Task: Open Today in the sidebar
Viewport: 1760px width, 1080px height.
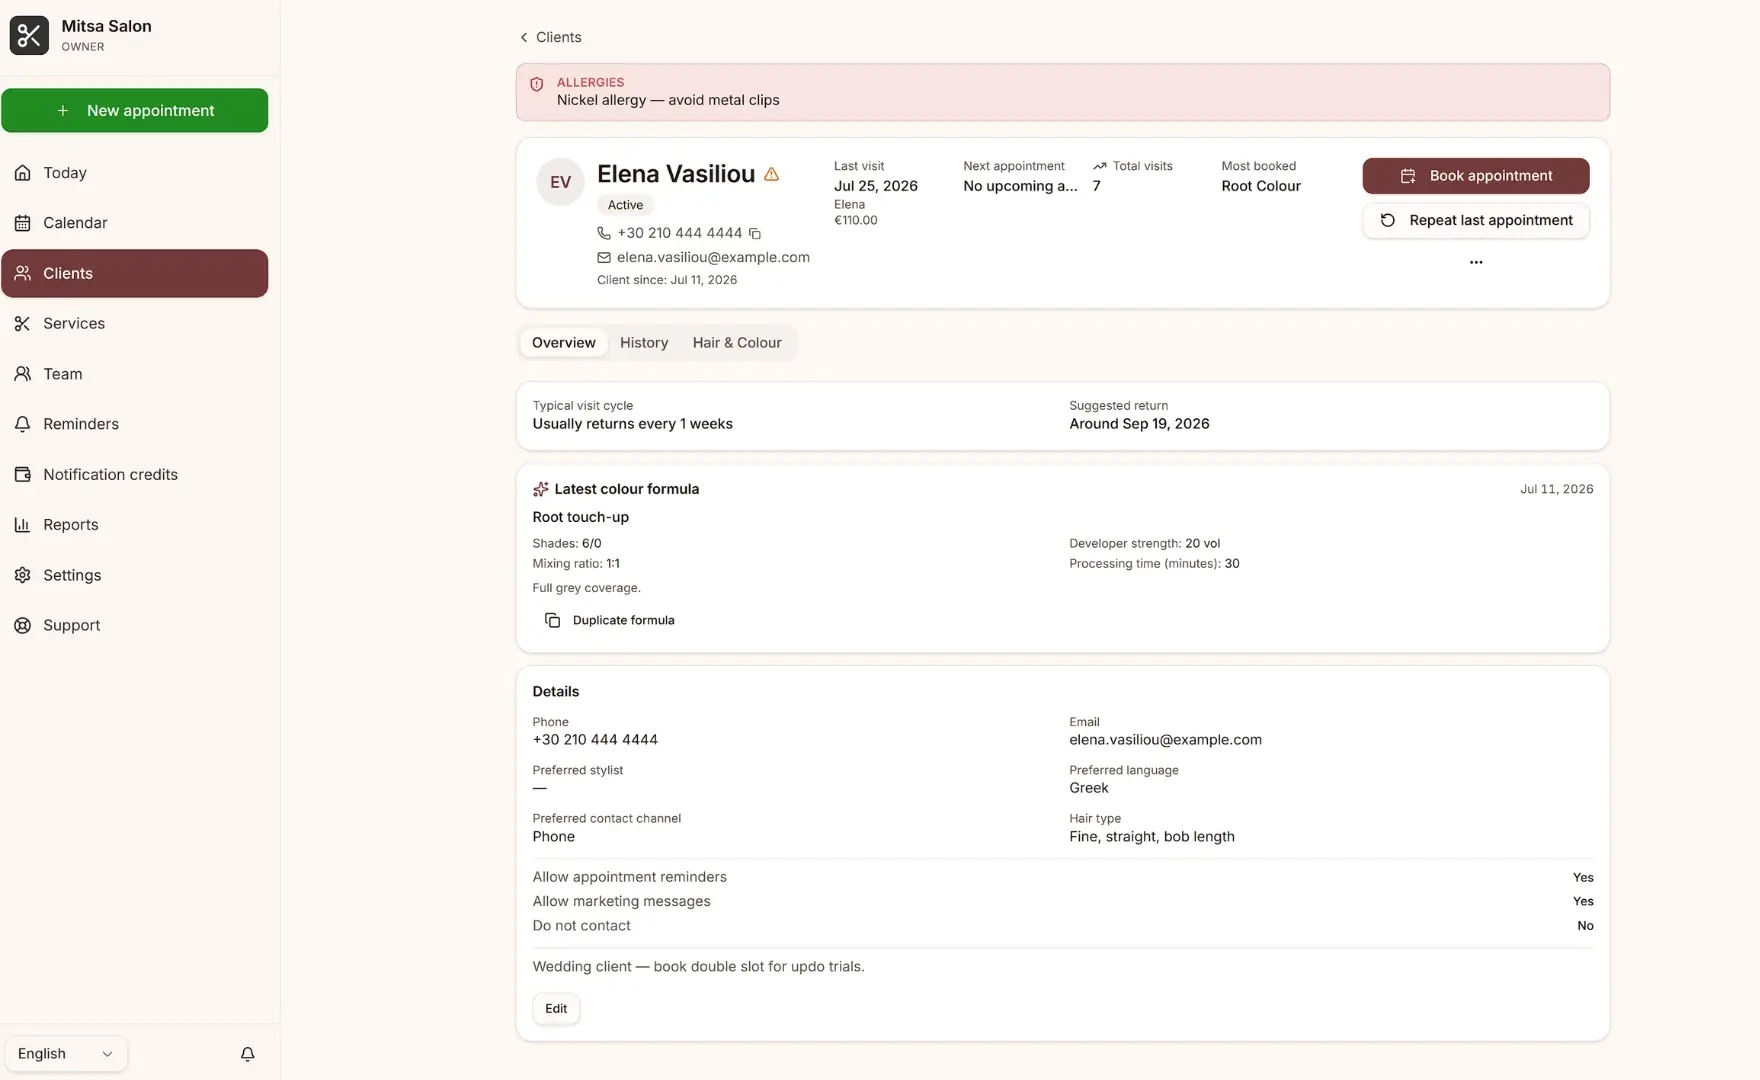Action: 134,173
